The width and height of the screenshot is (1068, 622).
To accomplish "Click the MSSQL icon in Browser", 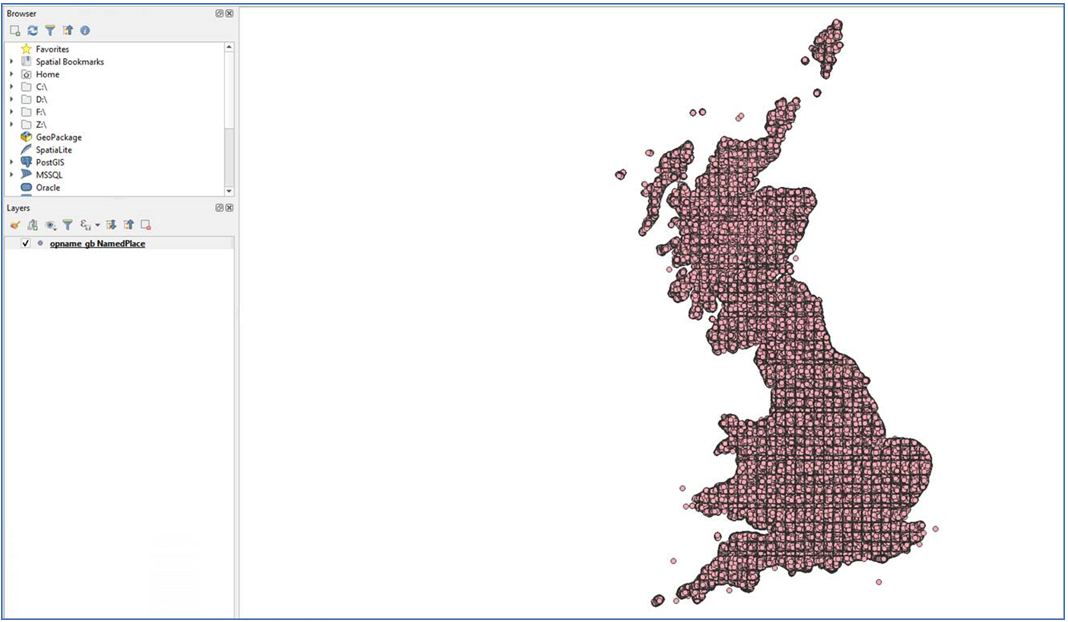I will pyautogui.click(x=26, y=175).
